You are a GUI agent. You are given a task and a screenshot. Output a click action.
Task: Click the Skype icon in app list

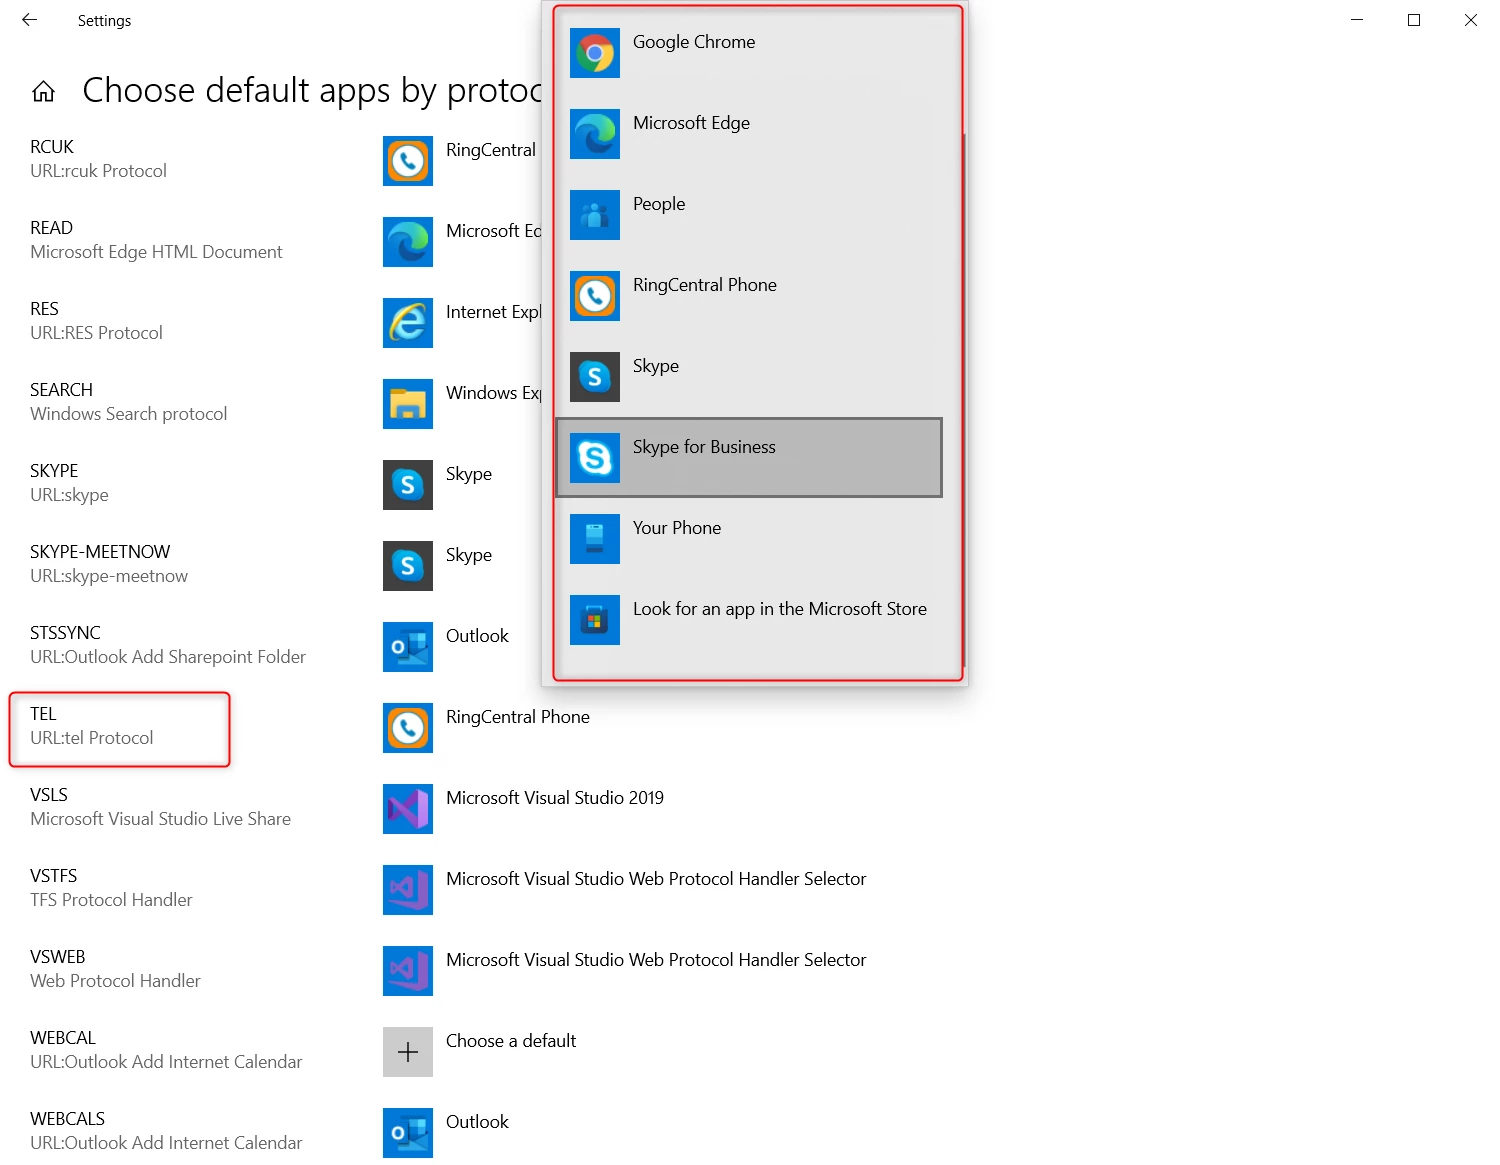point(595,377)
